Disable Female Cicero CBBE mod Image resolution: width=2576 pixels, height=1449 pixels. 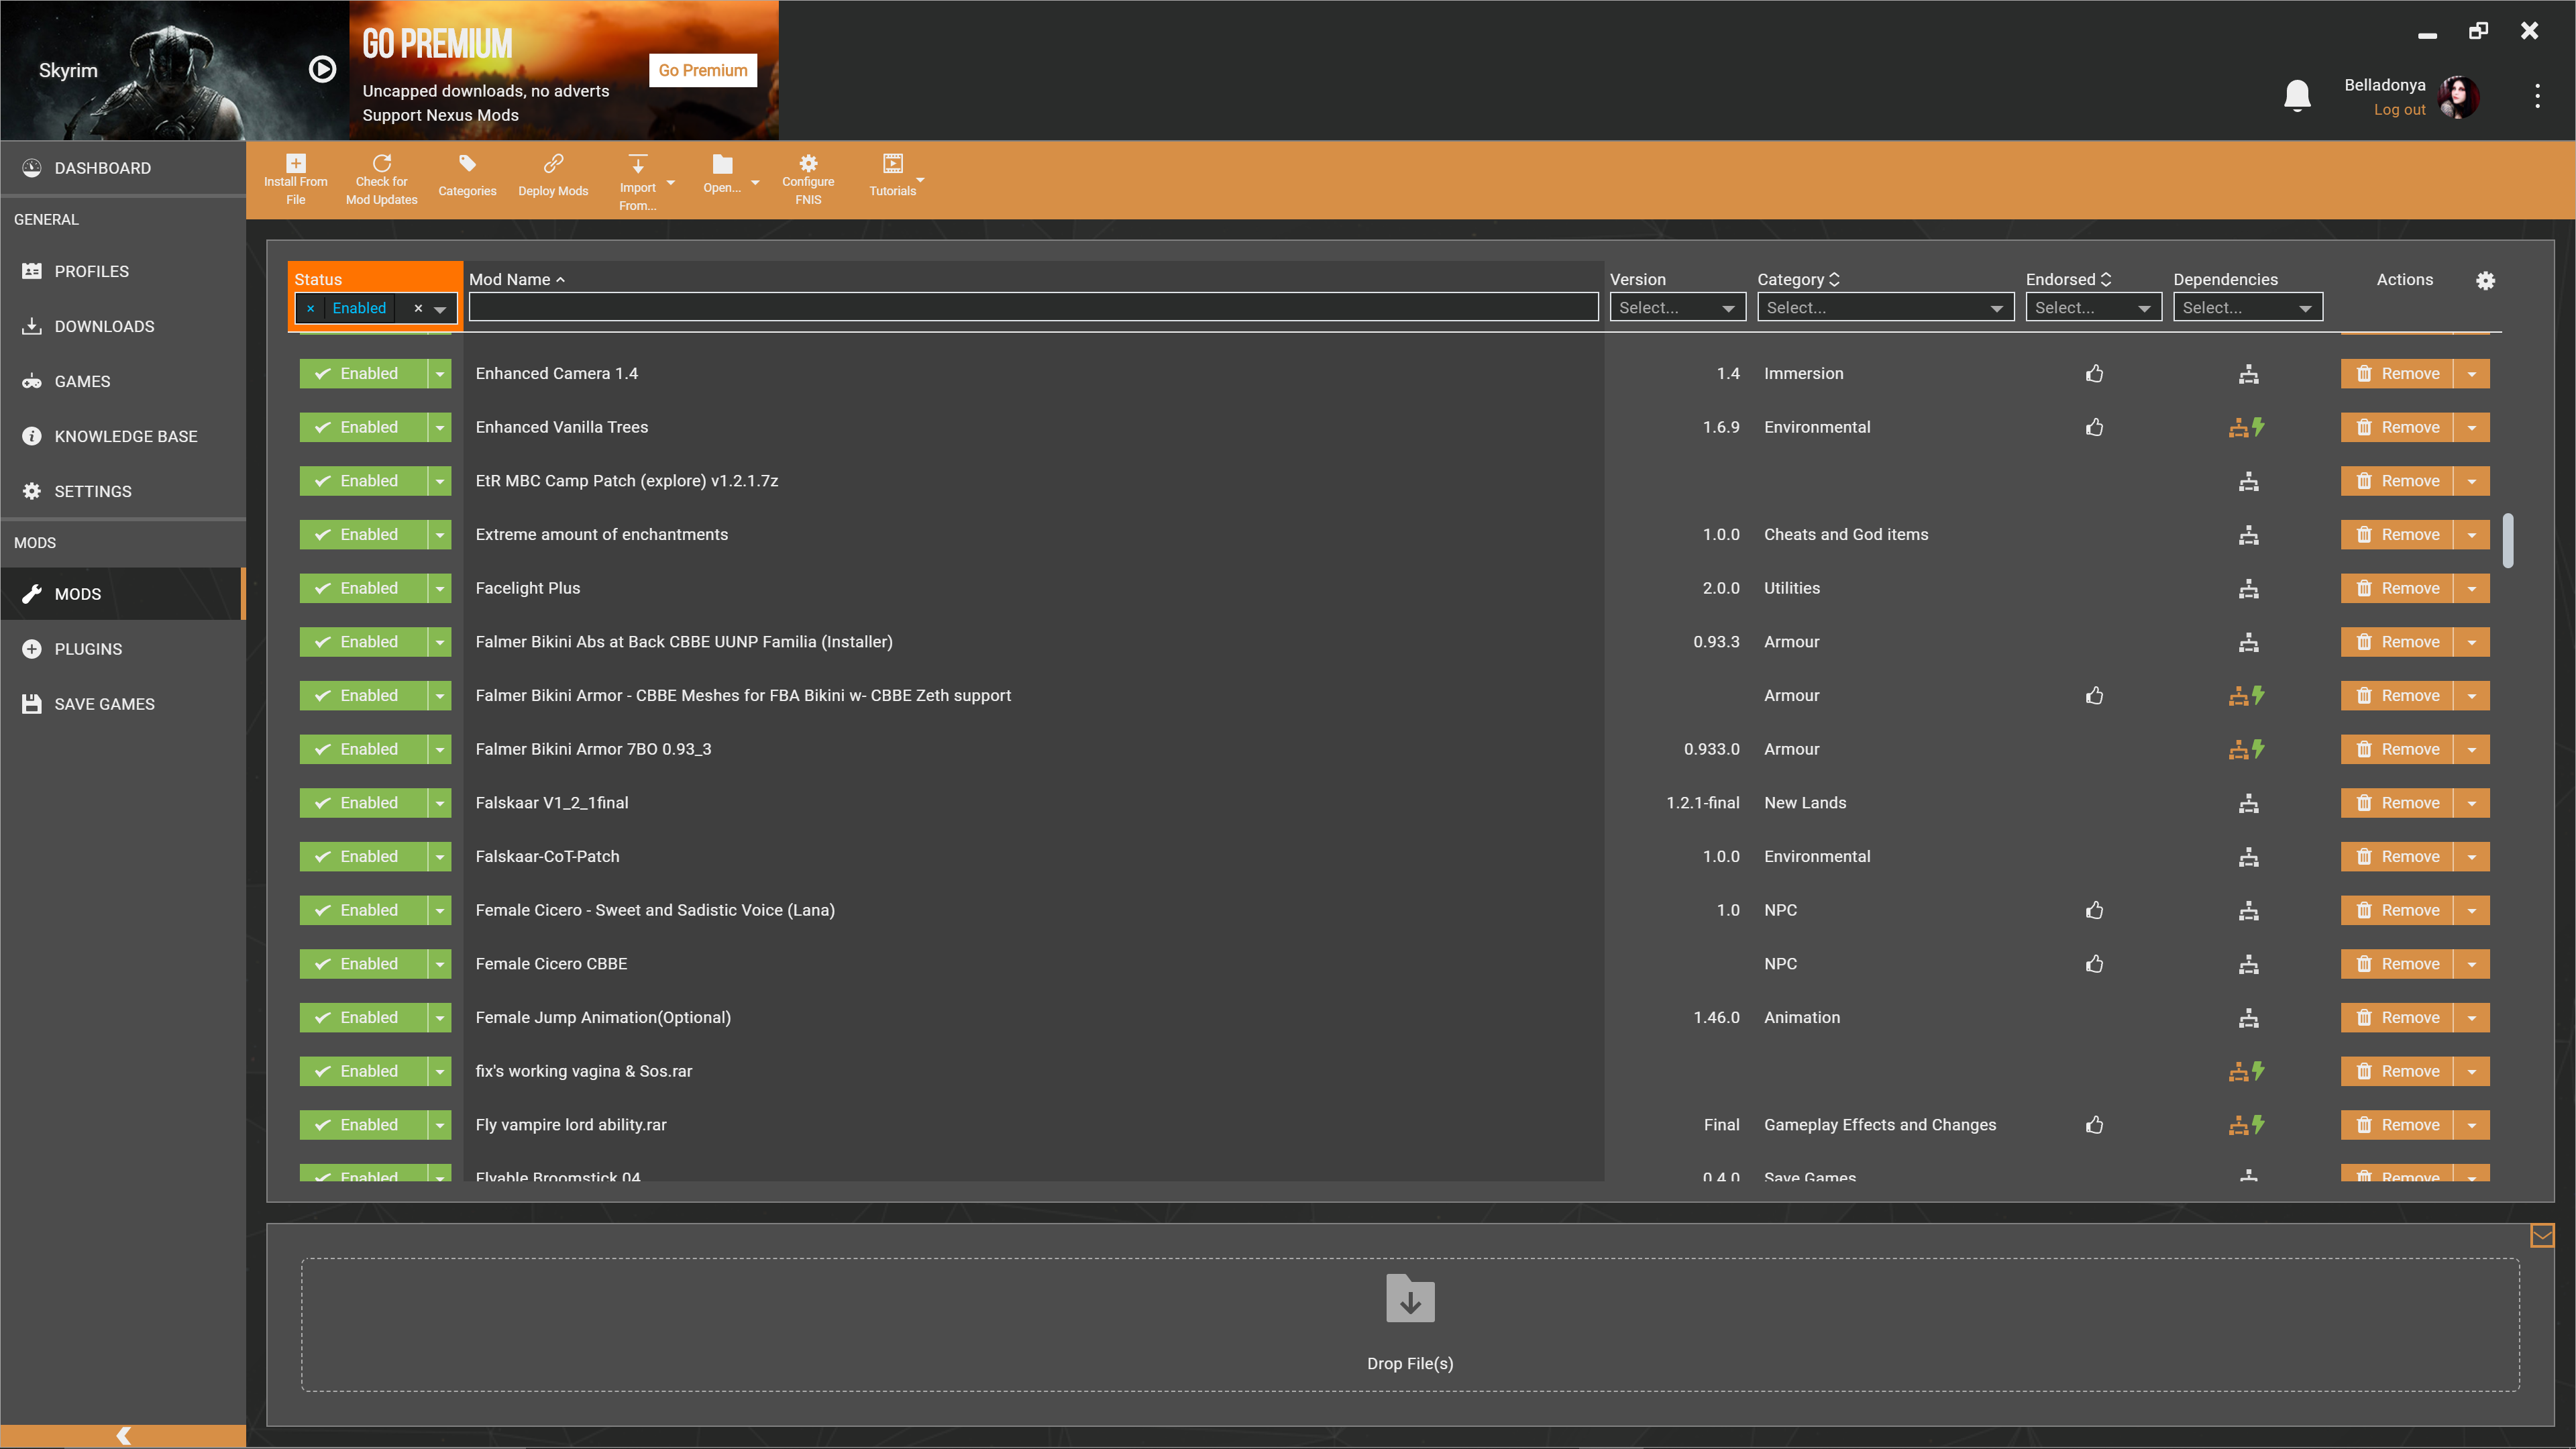[x=363, y=964]
